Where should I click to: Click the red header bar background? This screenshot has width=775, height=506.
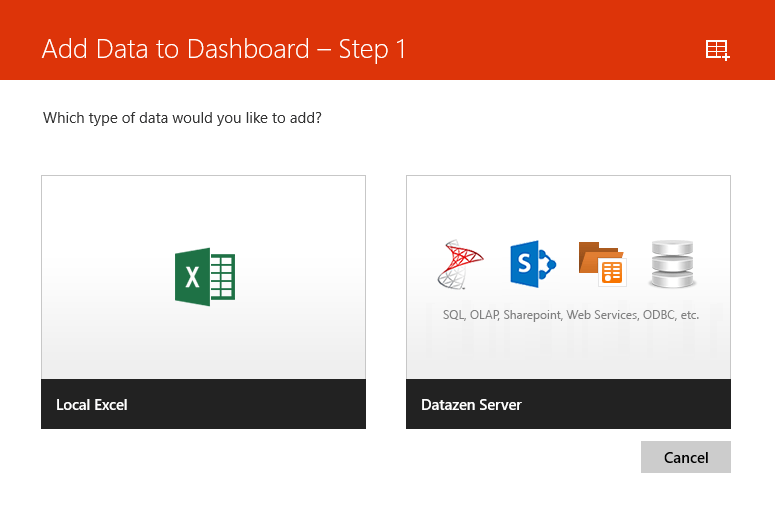560,40
